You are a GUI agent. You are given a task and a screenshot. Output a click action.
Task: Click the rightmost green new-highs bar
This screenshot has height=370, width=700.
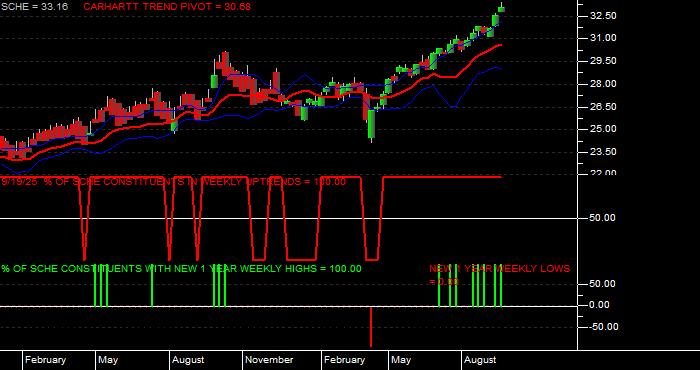point(501,286)
